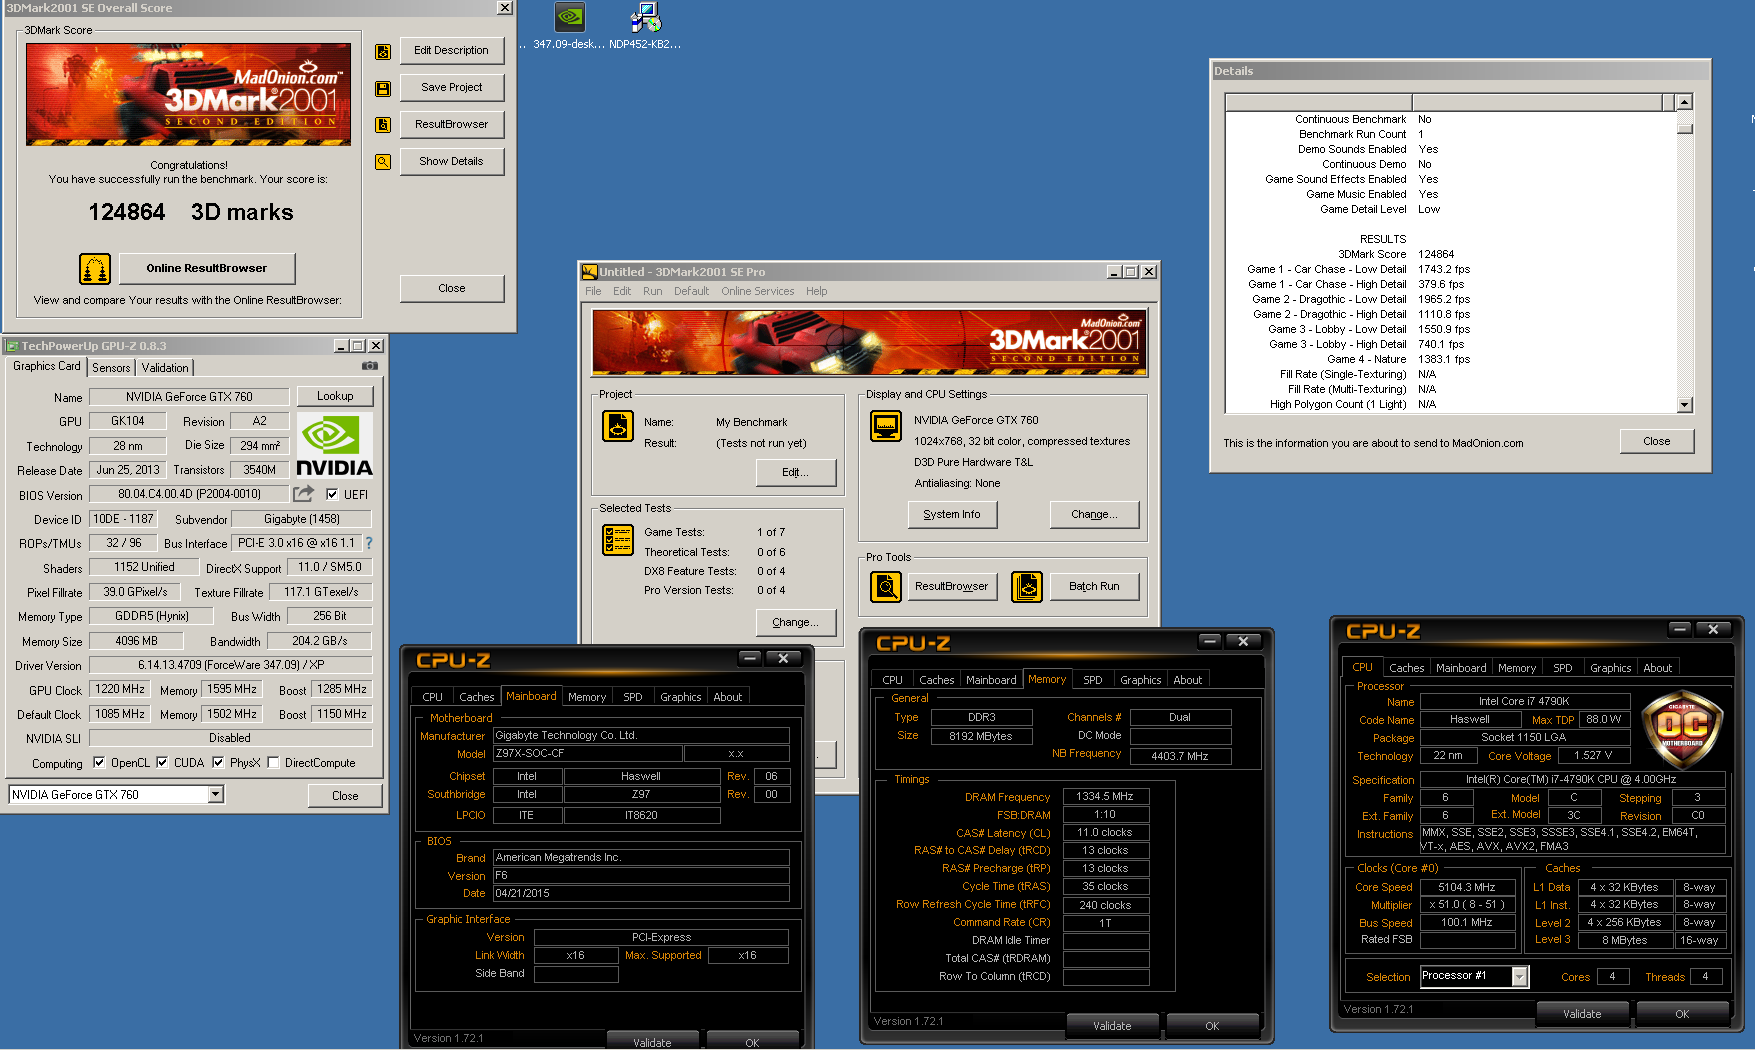Screen dimensions: 1755x1050
Task: Click the Project icon in 3DMark2001 SE Pro
Action: point(618,426)
